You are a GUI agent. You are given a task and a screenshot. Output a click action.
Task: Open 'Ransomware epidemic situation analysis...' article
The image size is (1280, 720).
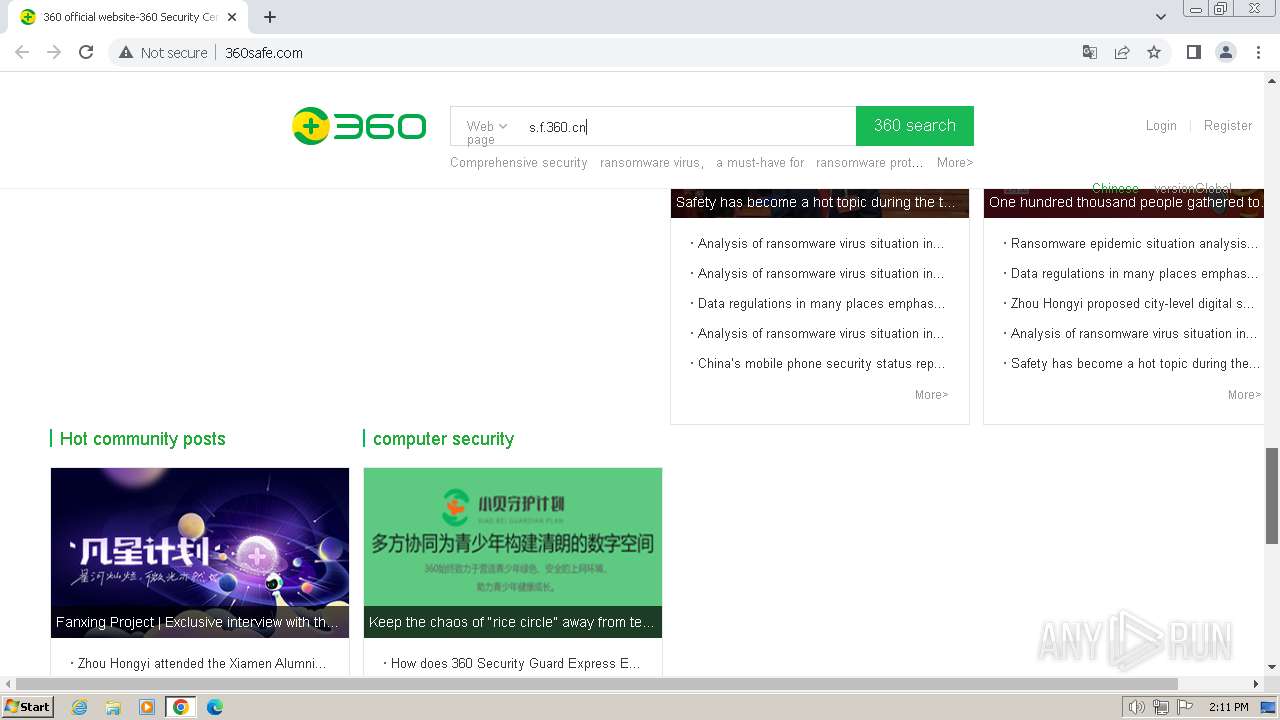click(x=1134, y=243)
